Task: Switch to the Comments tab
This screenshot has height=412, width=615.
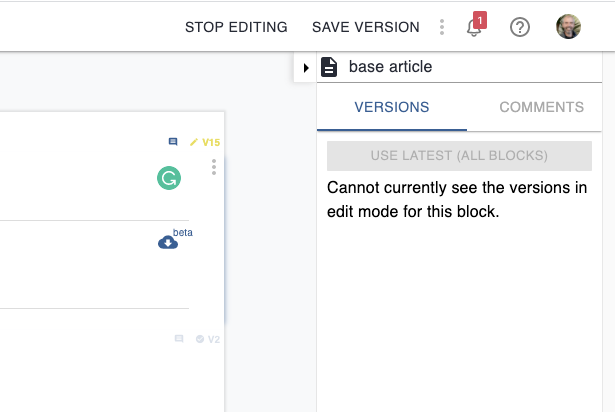Action: coord(542,107)
